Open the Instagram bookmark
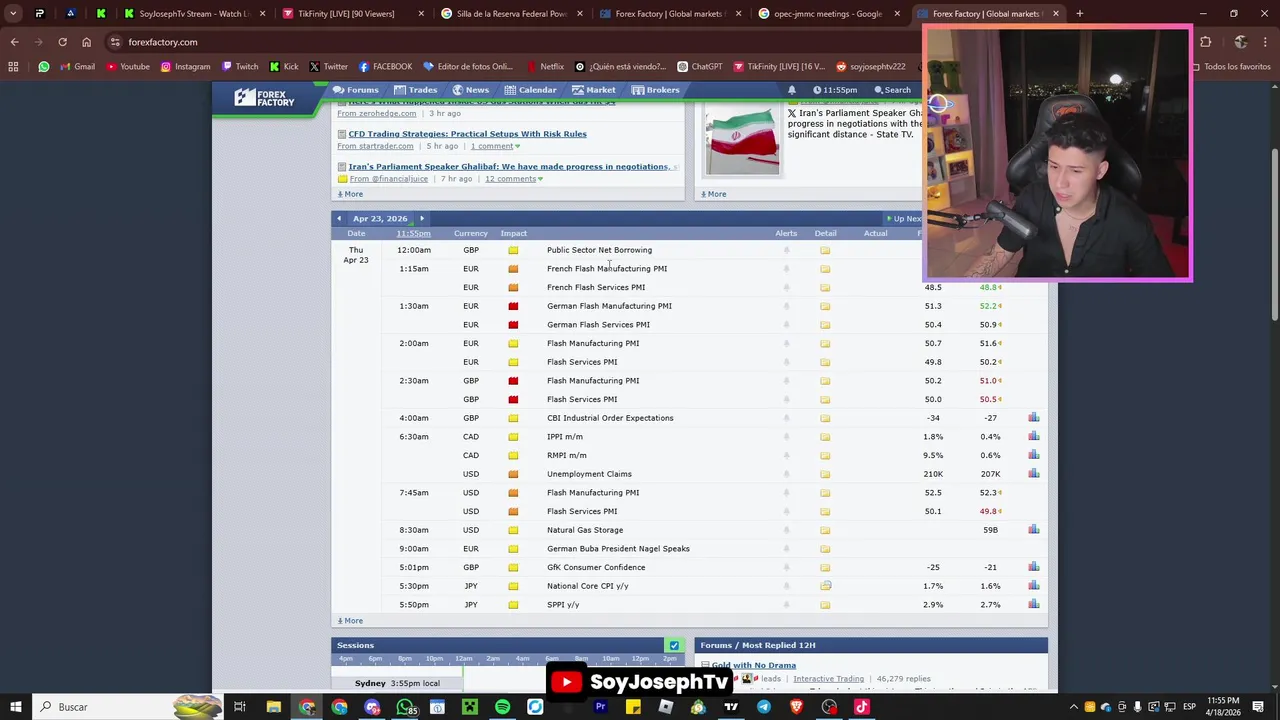The image size is (1280, 720). pos(185,67)
